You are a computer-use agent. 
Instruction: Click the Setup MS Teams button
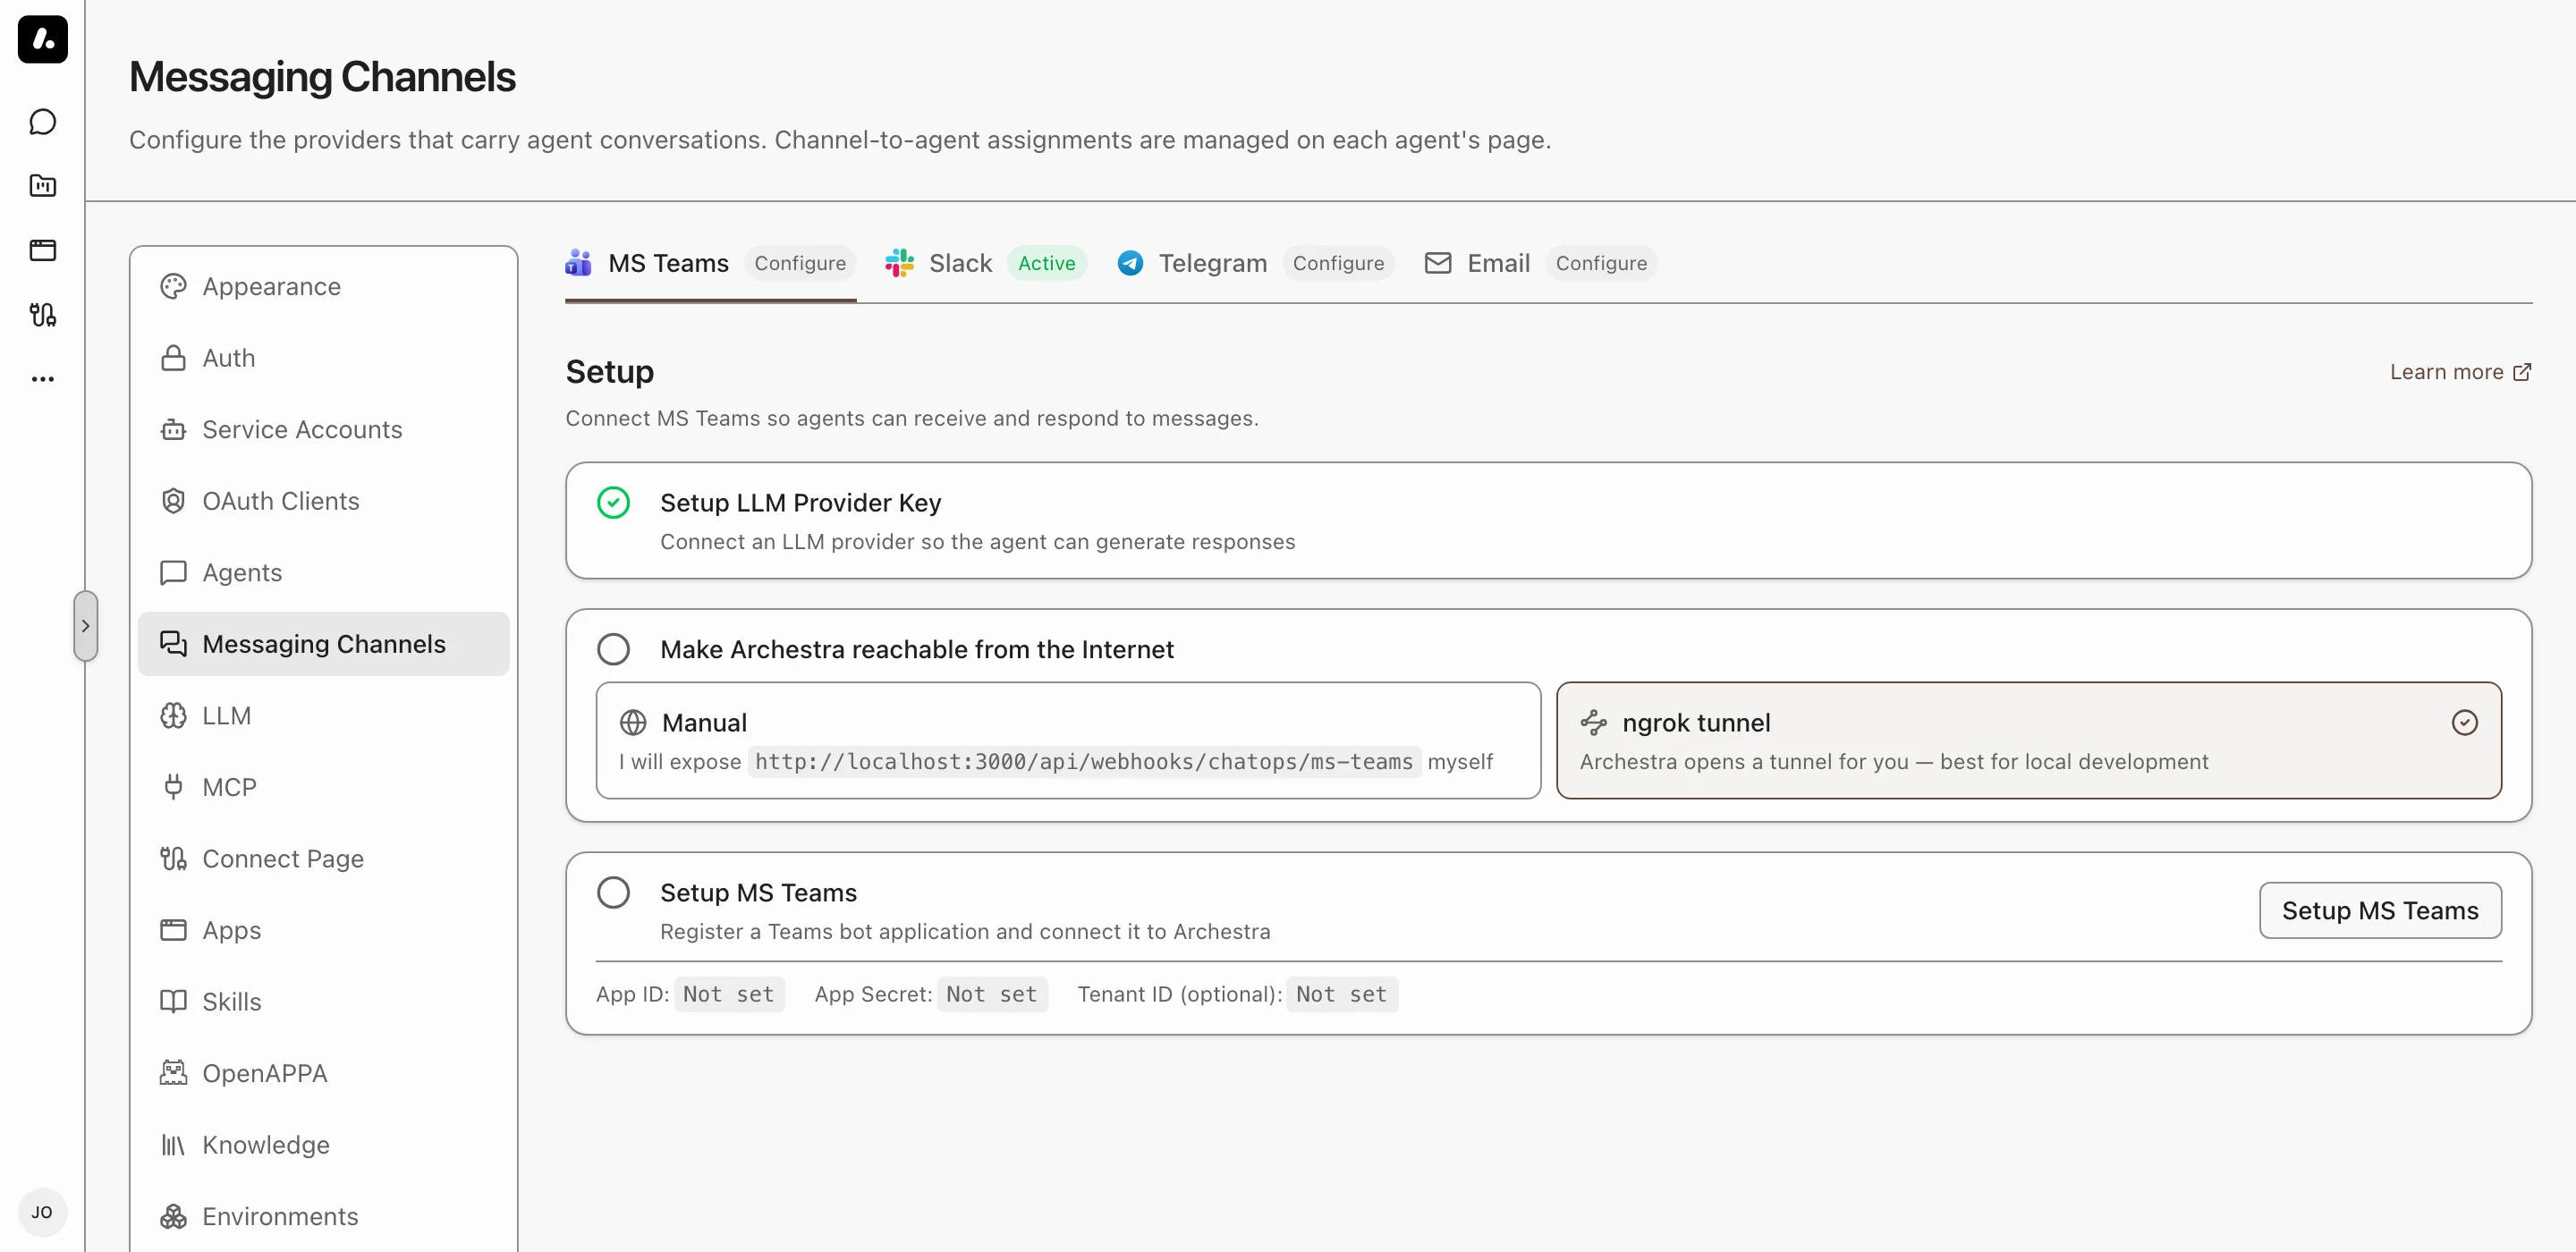[2380, 911]
